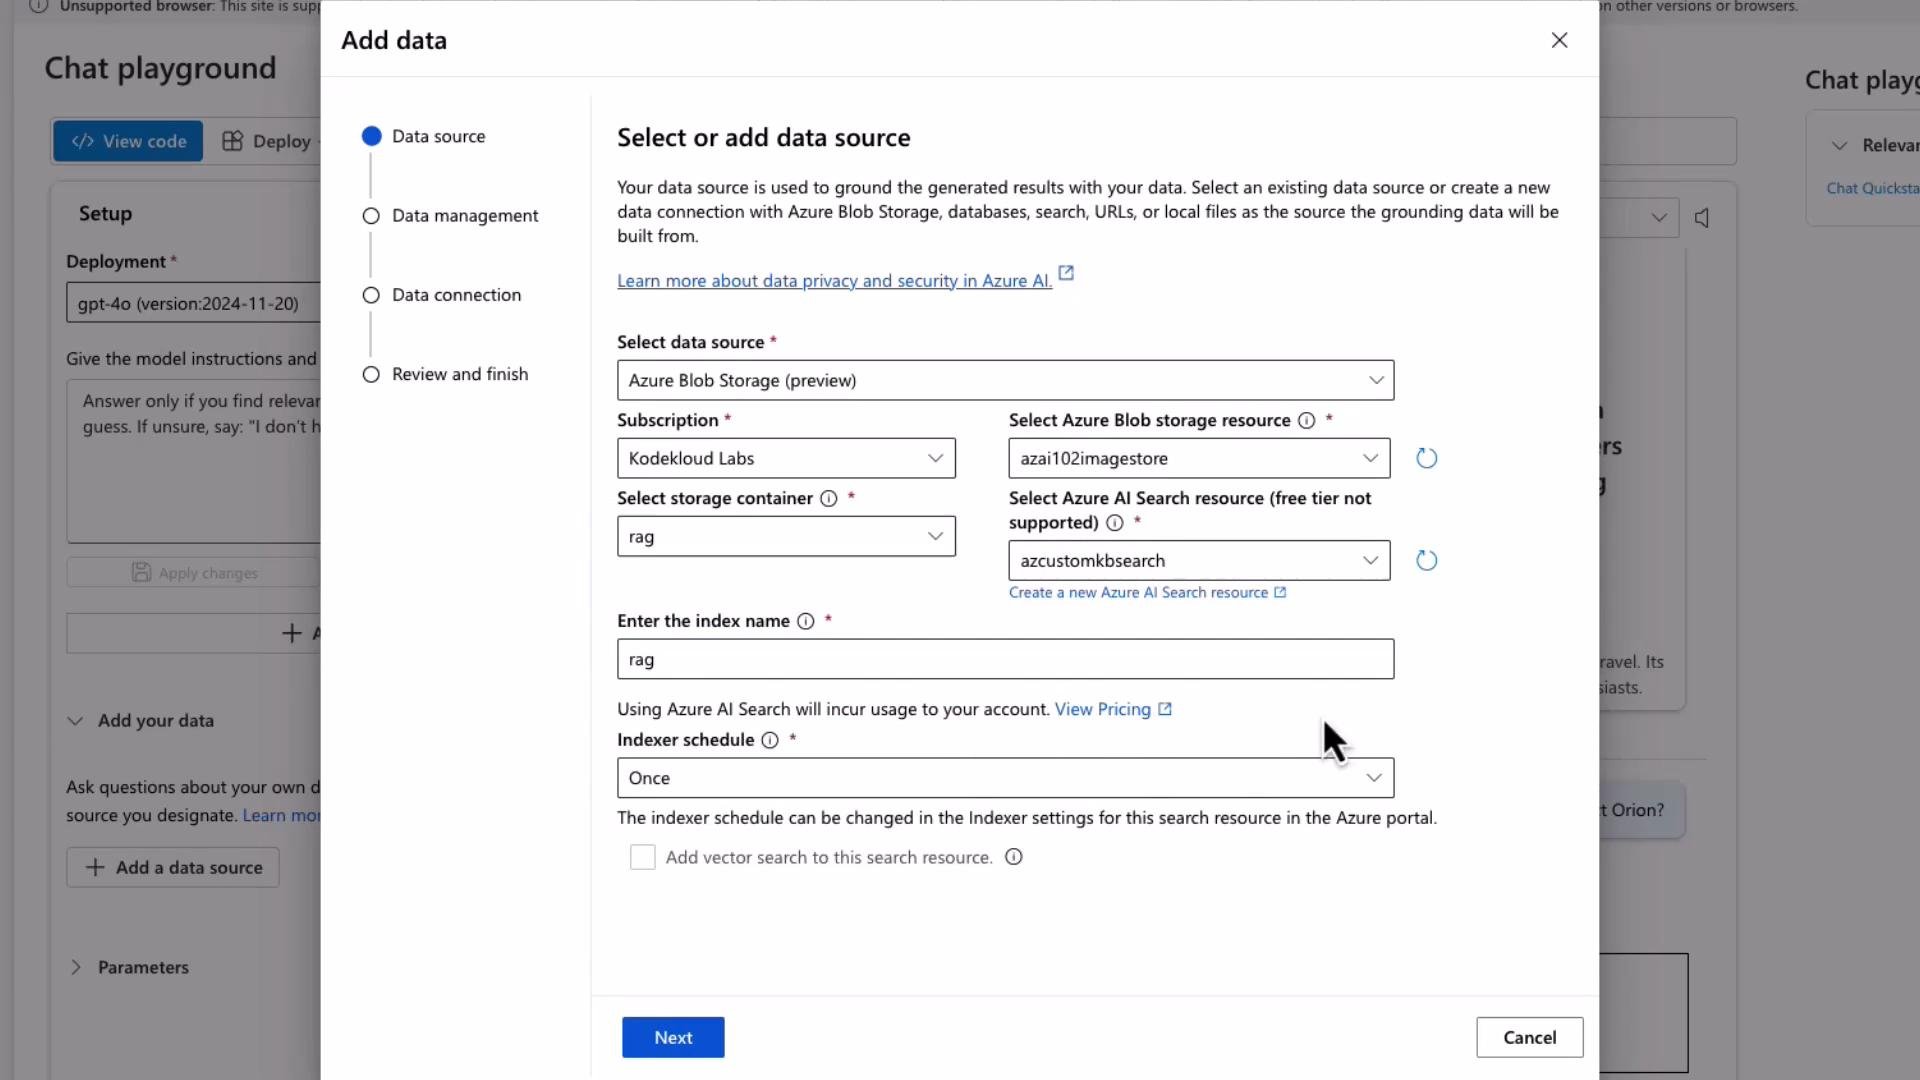Expand the Parameters section
The height and width of the screenshot is (1080, 1920).
[x=75, y=967]
